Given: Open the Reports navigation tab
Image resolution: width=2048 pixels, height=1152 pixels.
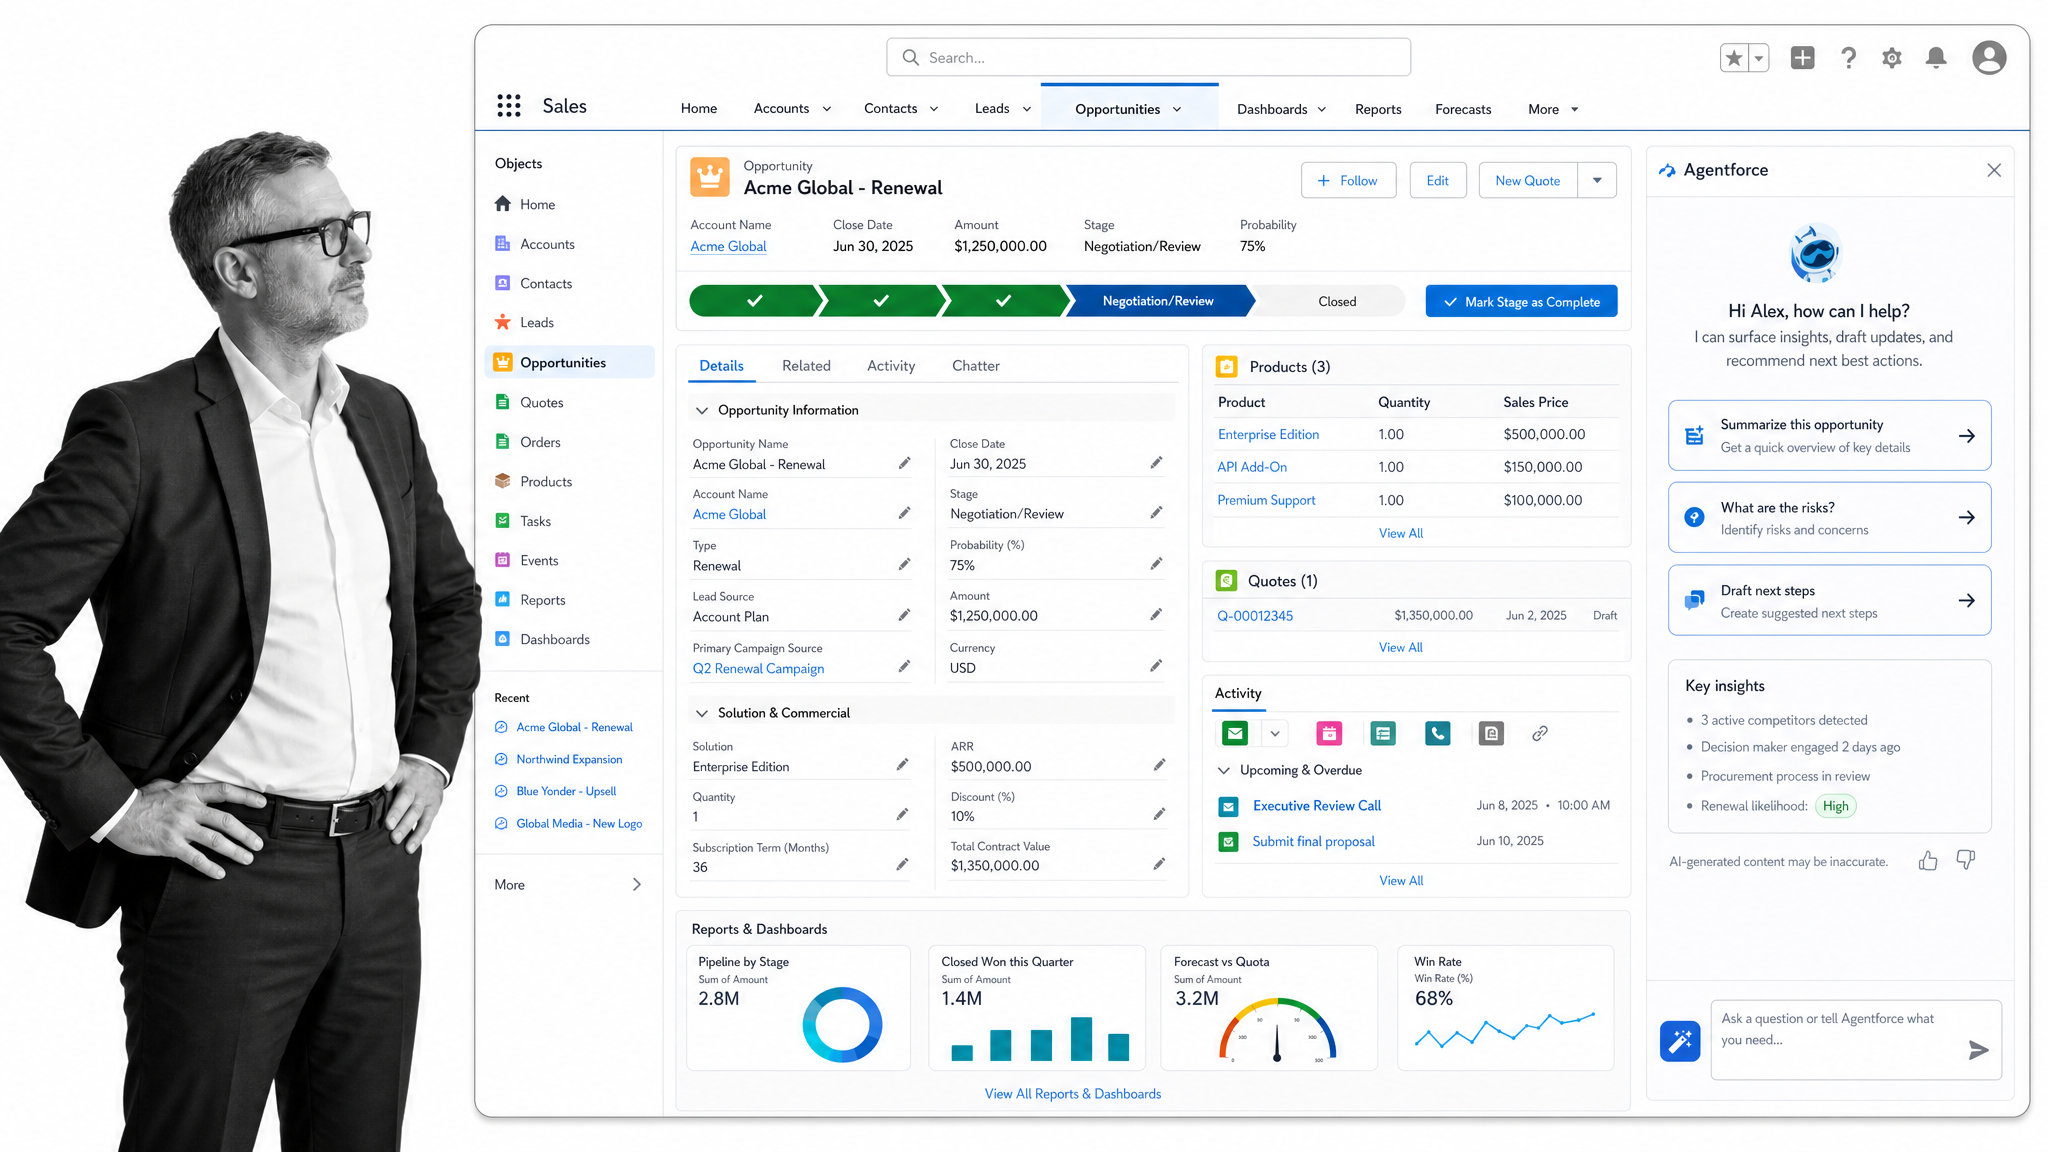Looking at the screenshot, I should 1378,109.
